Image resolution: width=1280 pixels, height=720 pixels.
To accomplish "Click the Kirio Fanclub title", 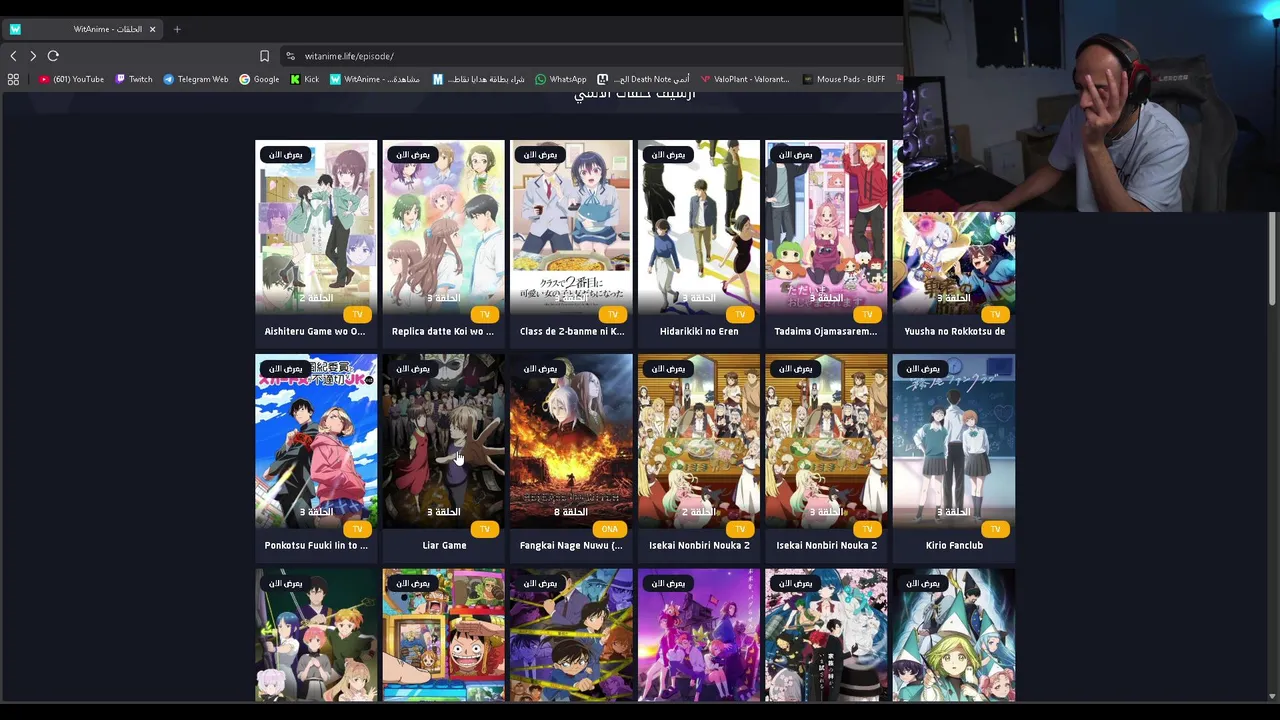I will [x=954, y=545].
